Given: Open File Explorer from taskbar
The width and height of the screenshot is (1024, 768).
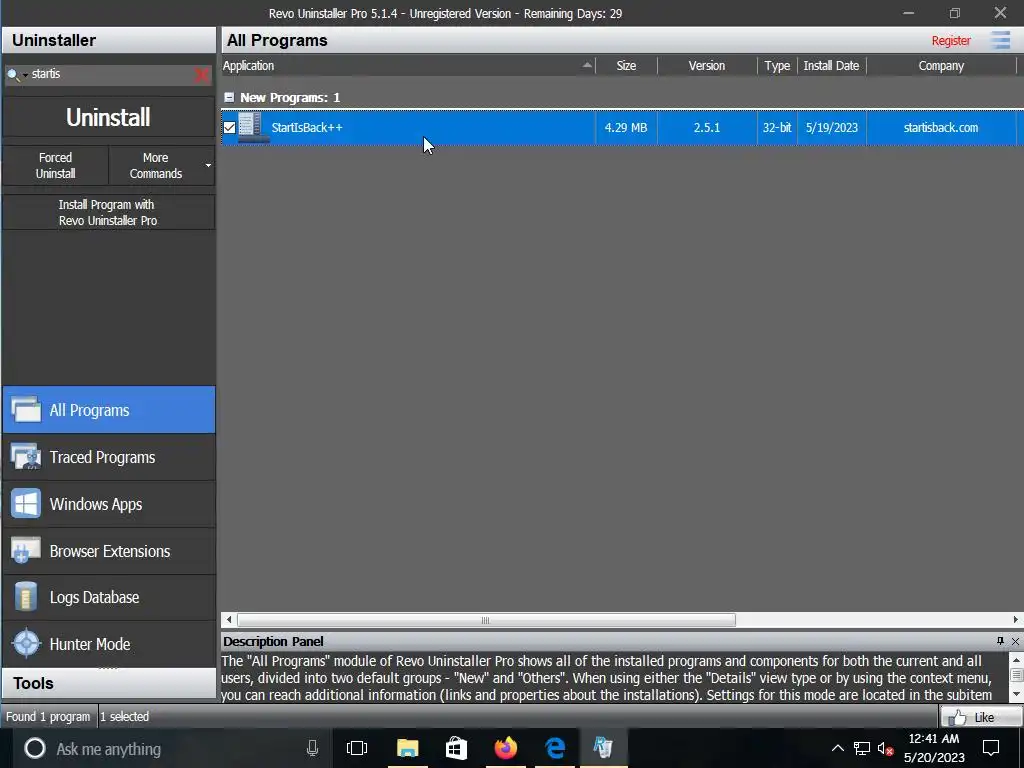Looking at the screenshot, I should [408, 748].
